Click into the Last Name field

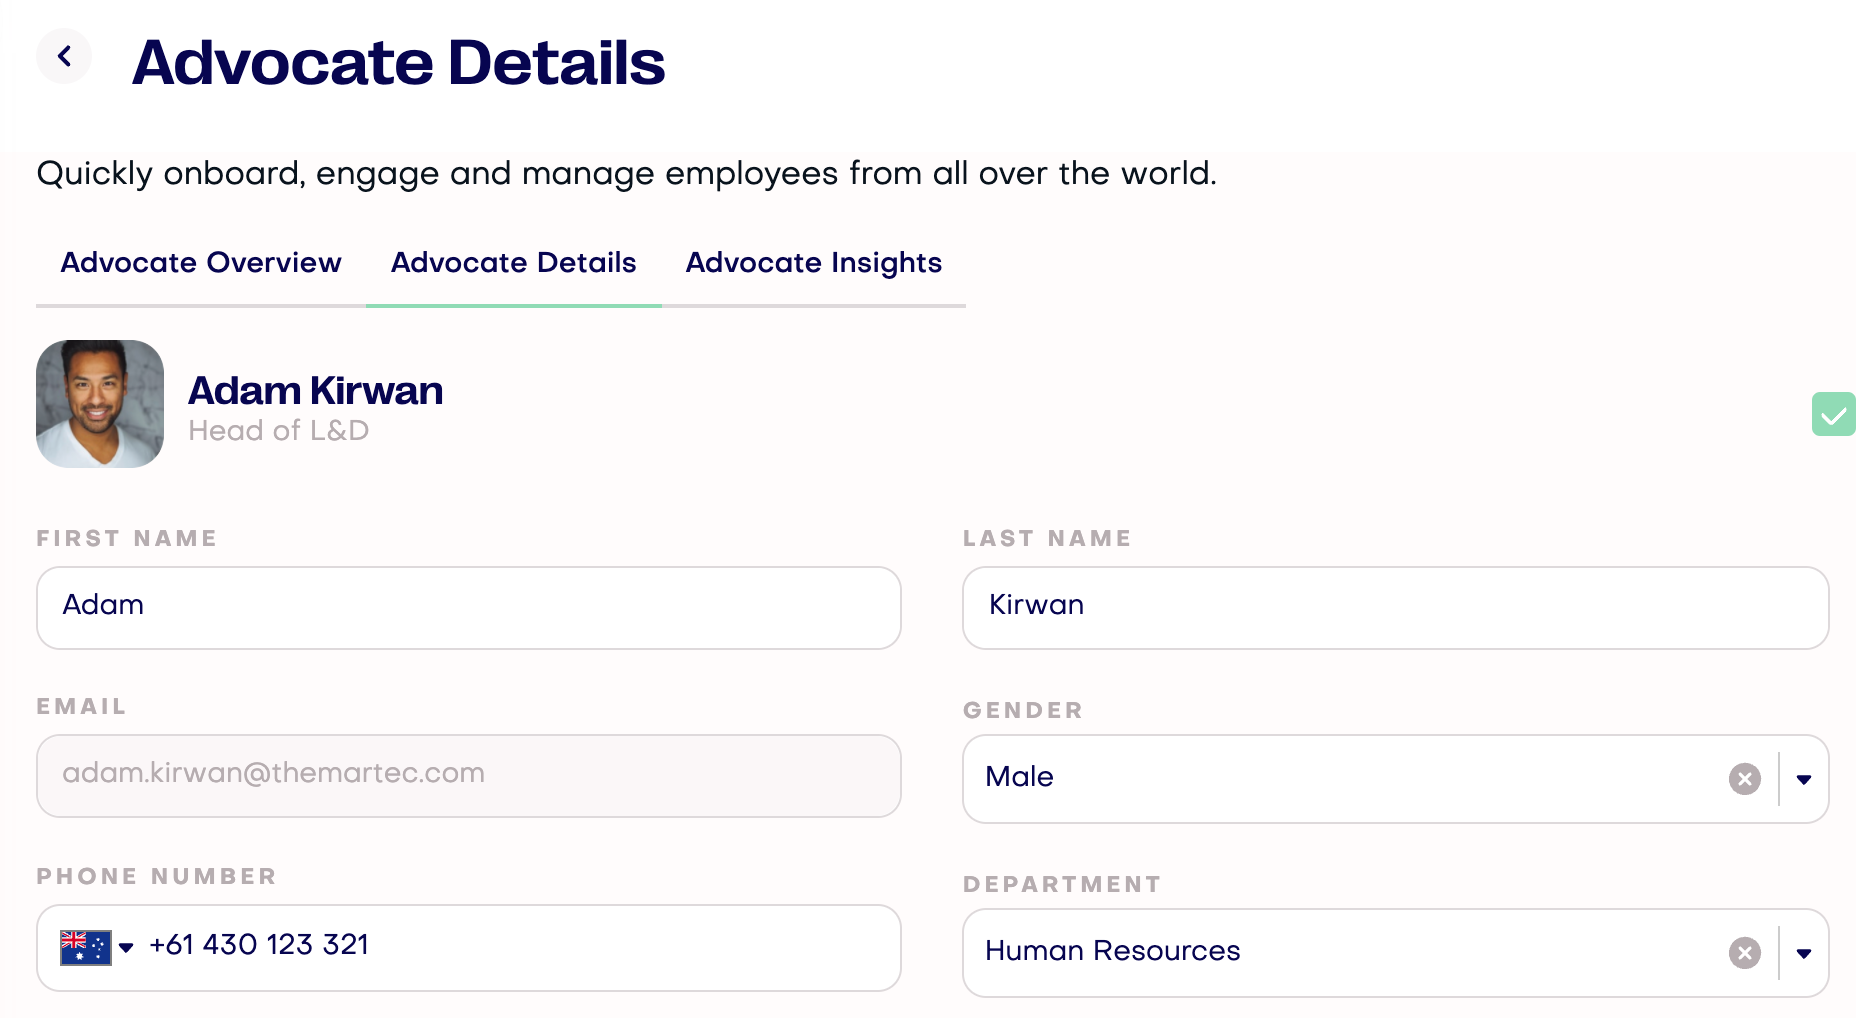point(1395,608)
